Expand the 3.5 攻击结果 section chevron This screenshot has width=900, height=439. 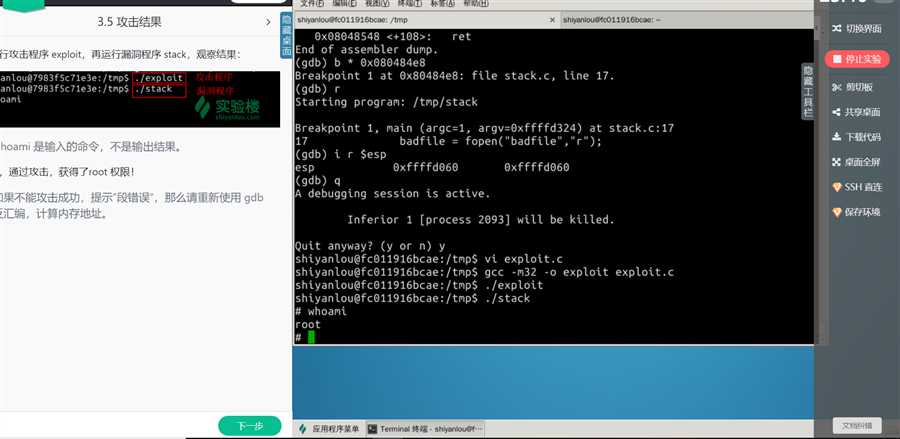coord(268,22)
